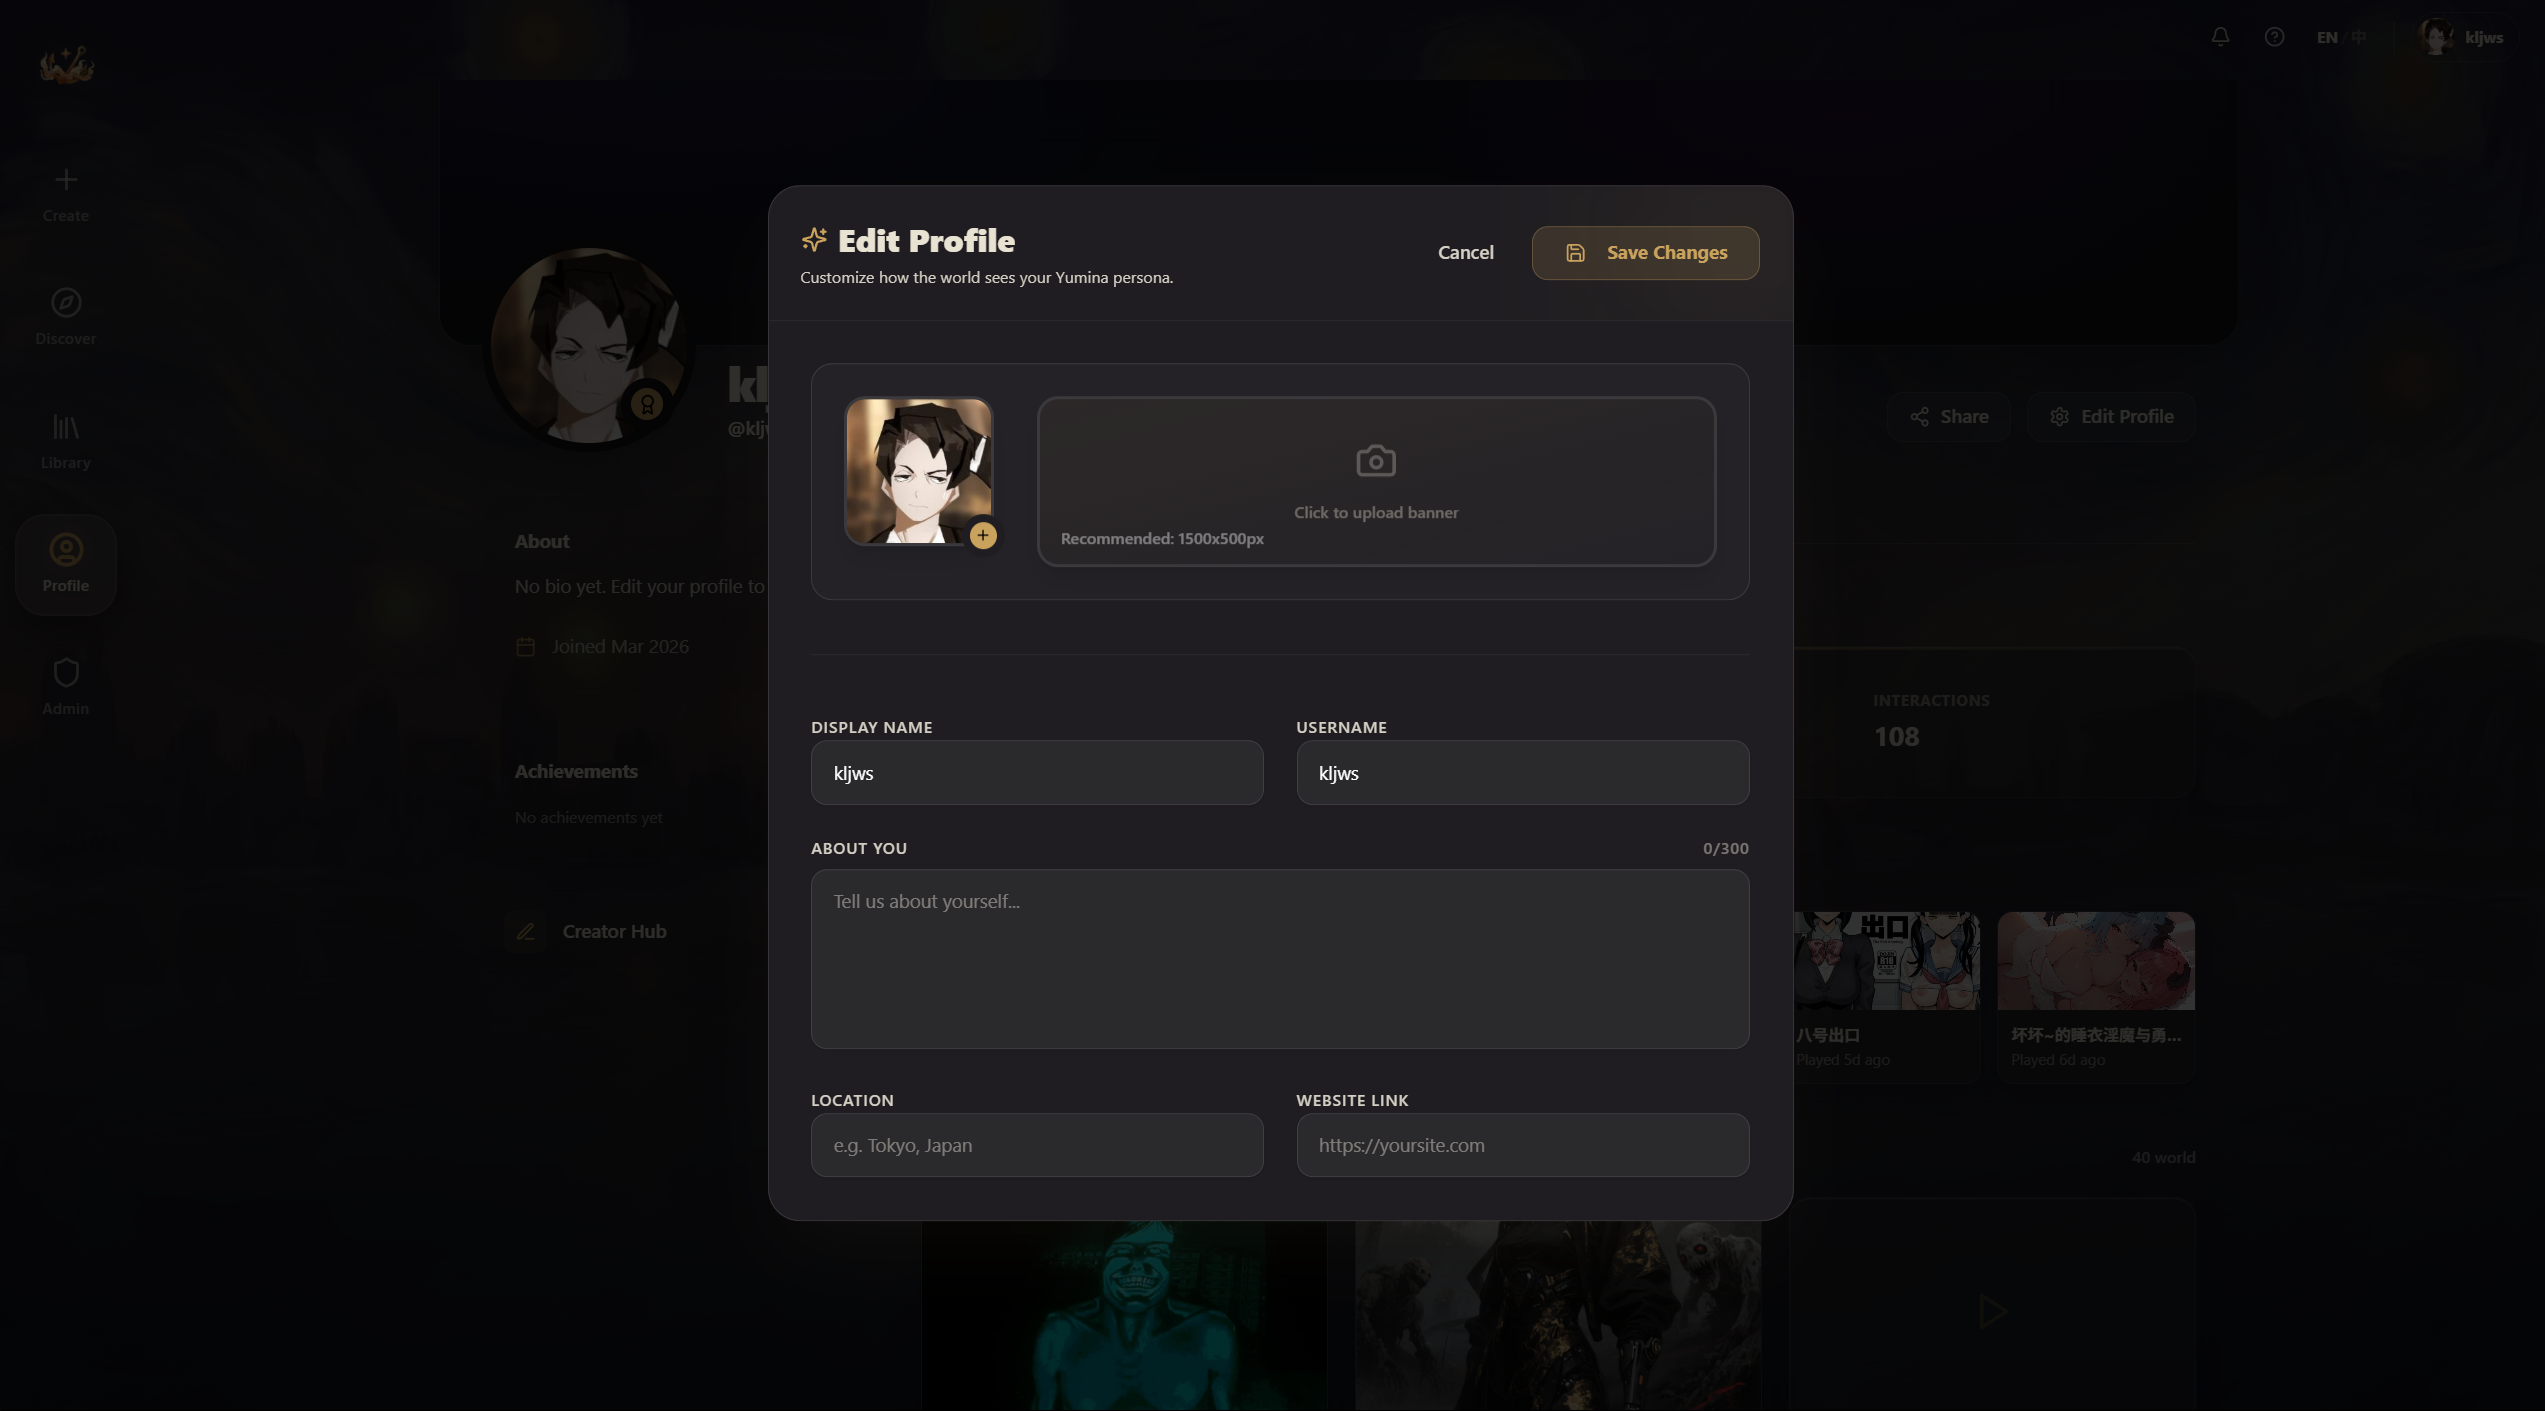Click the Yumina logo at top left
Screen dimensions: 2545x1411
66,65
